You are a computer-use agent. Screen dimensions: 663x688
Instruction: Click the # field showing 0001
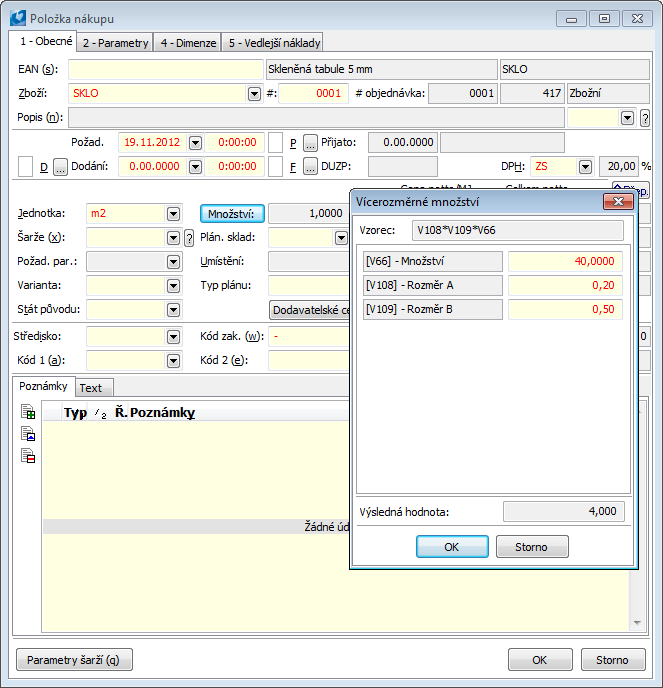(313, 93)
